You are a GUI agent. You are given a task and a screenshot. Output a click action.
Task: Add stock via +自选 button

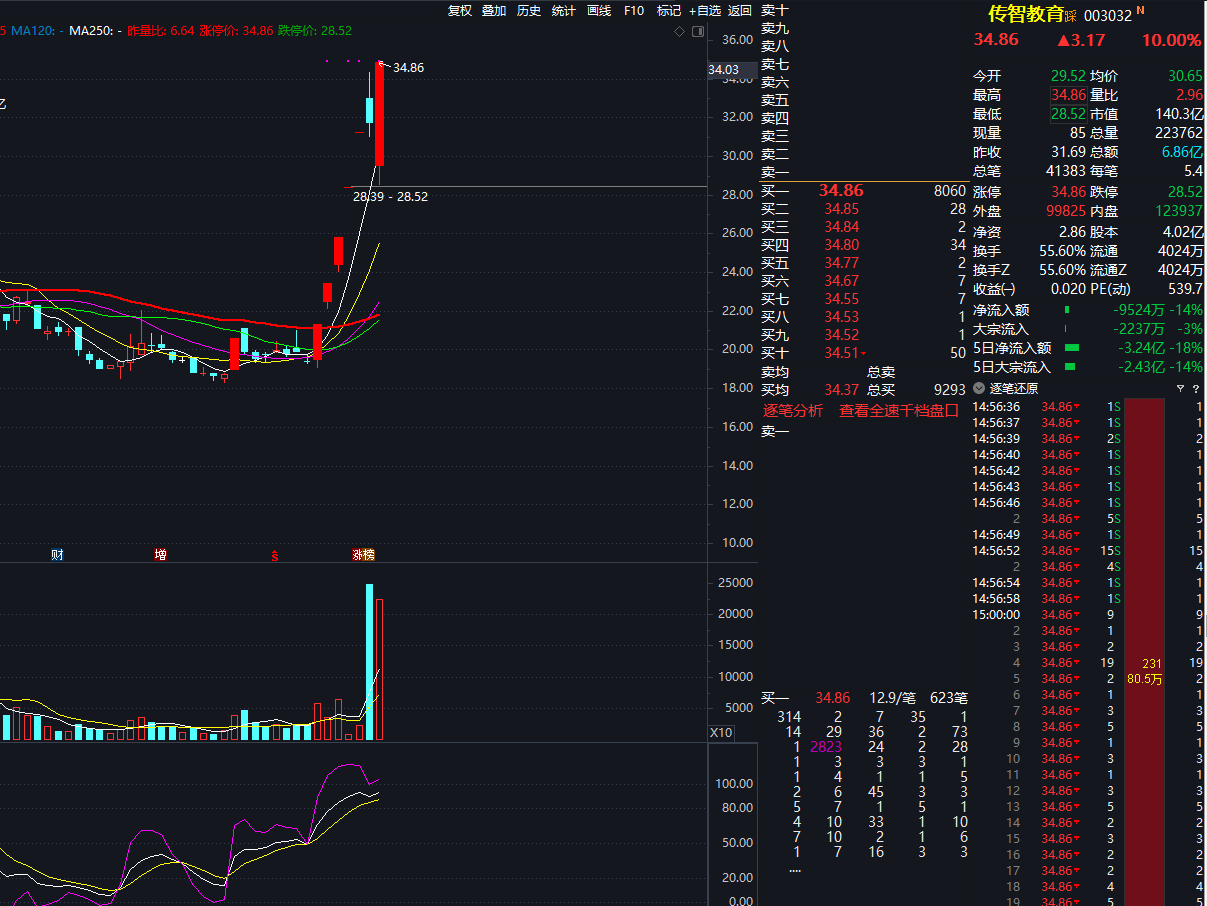tap(704, 11)
